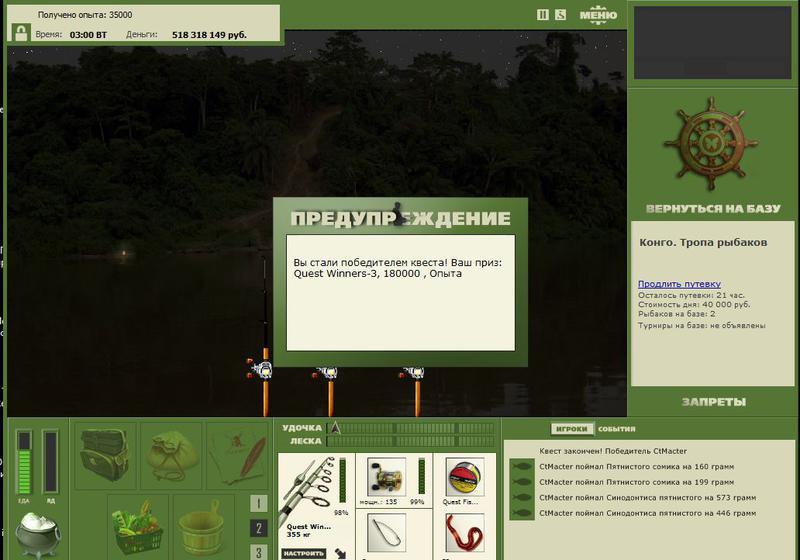
Task: Click 'Рыбаков на базе: 2' line
Action: [x=677, y=314]
